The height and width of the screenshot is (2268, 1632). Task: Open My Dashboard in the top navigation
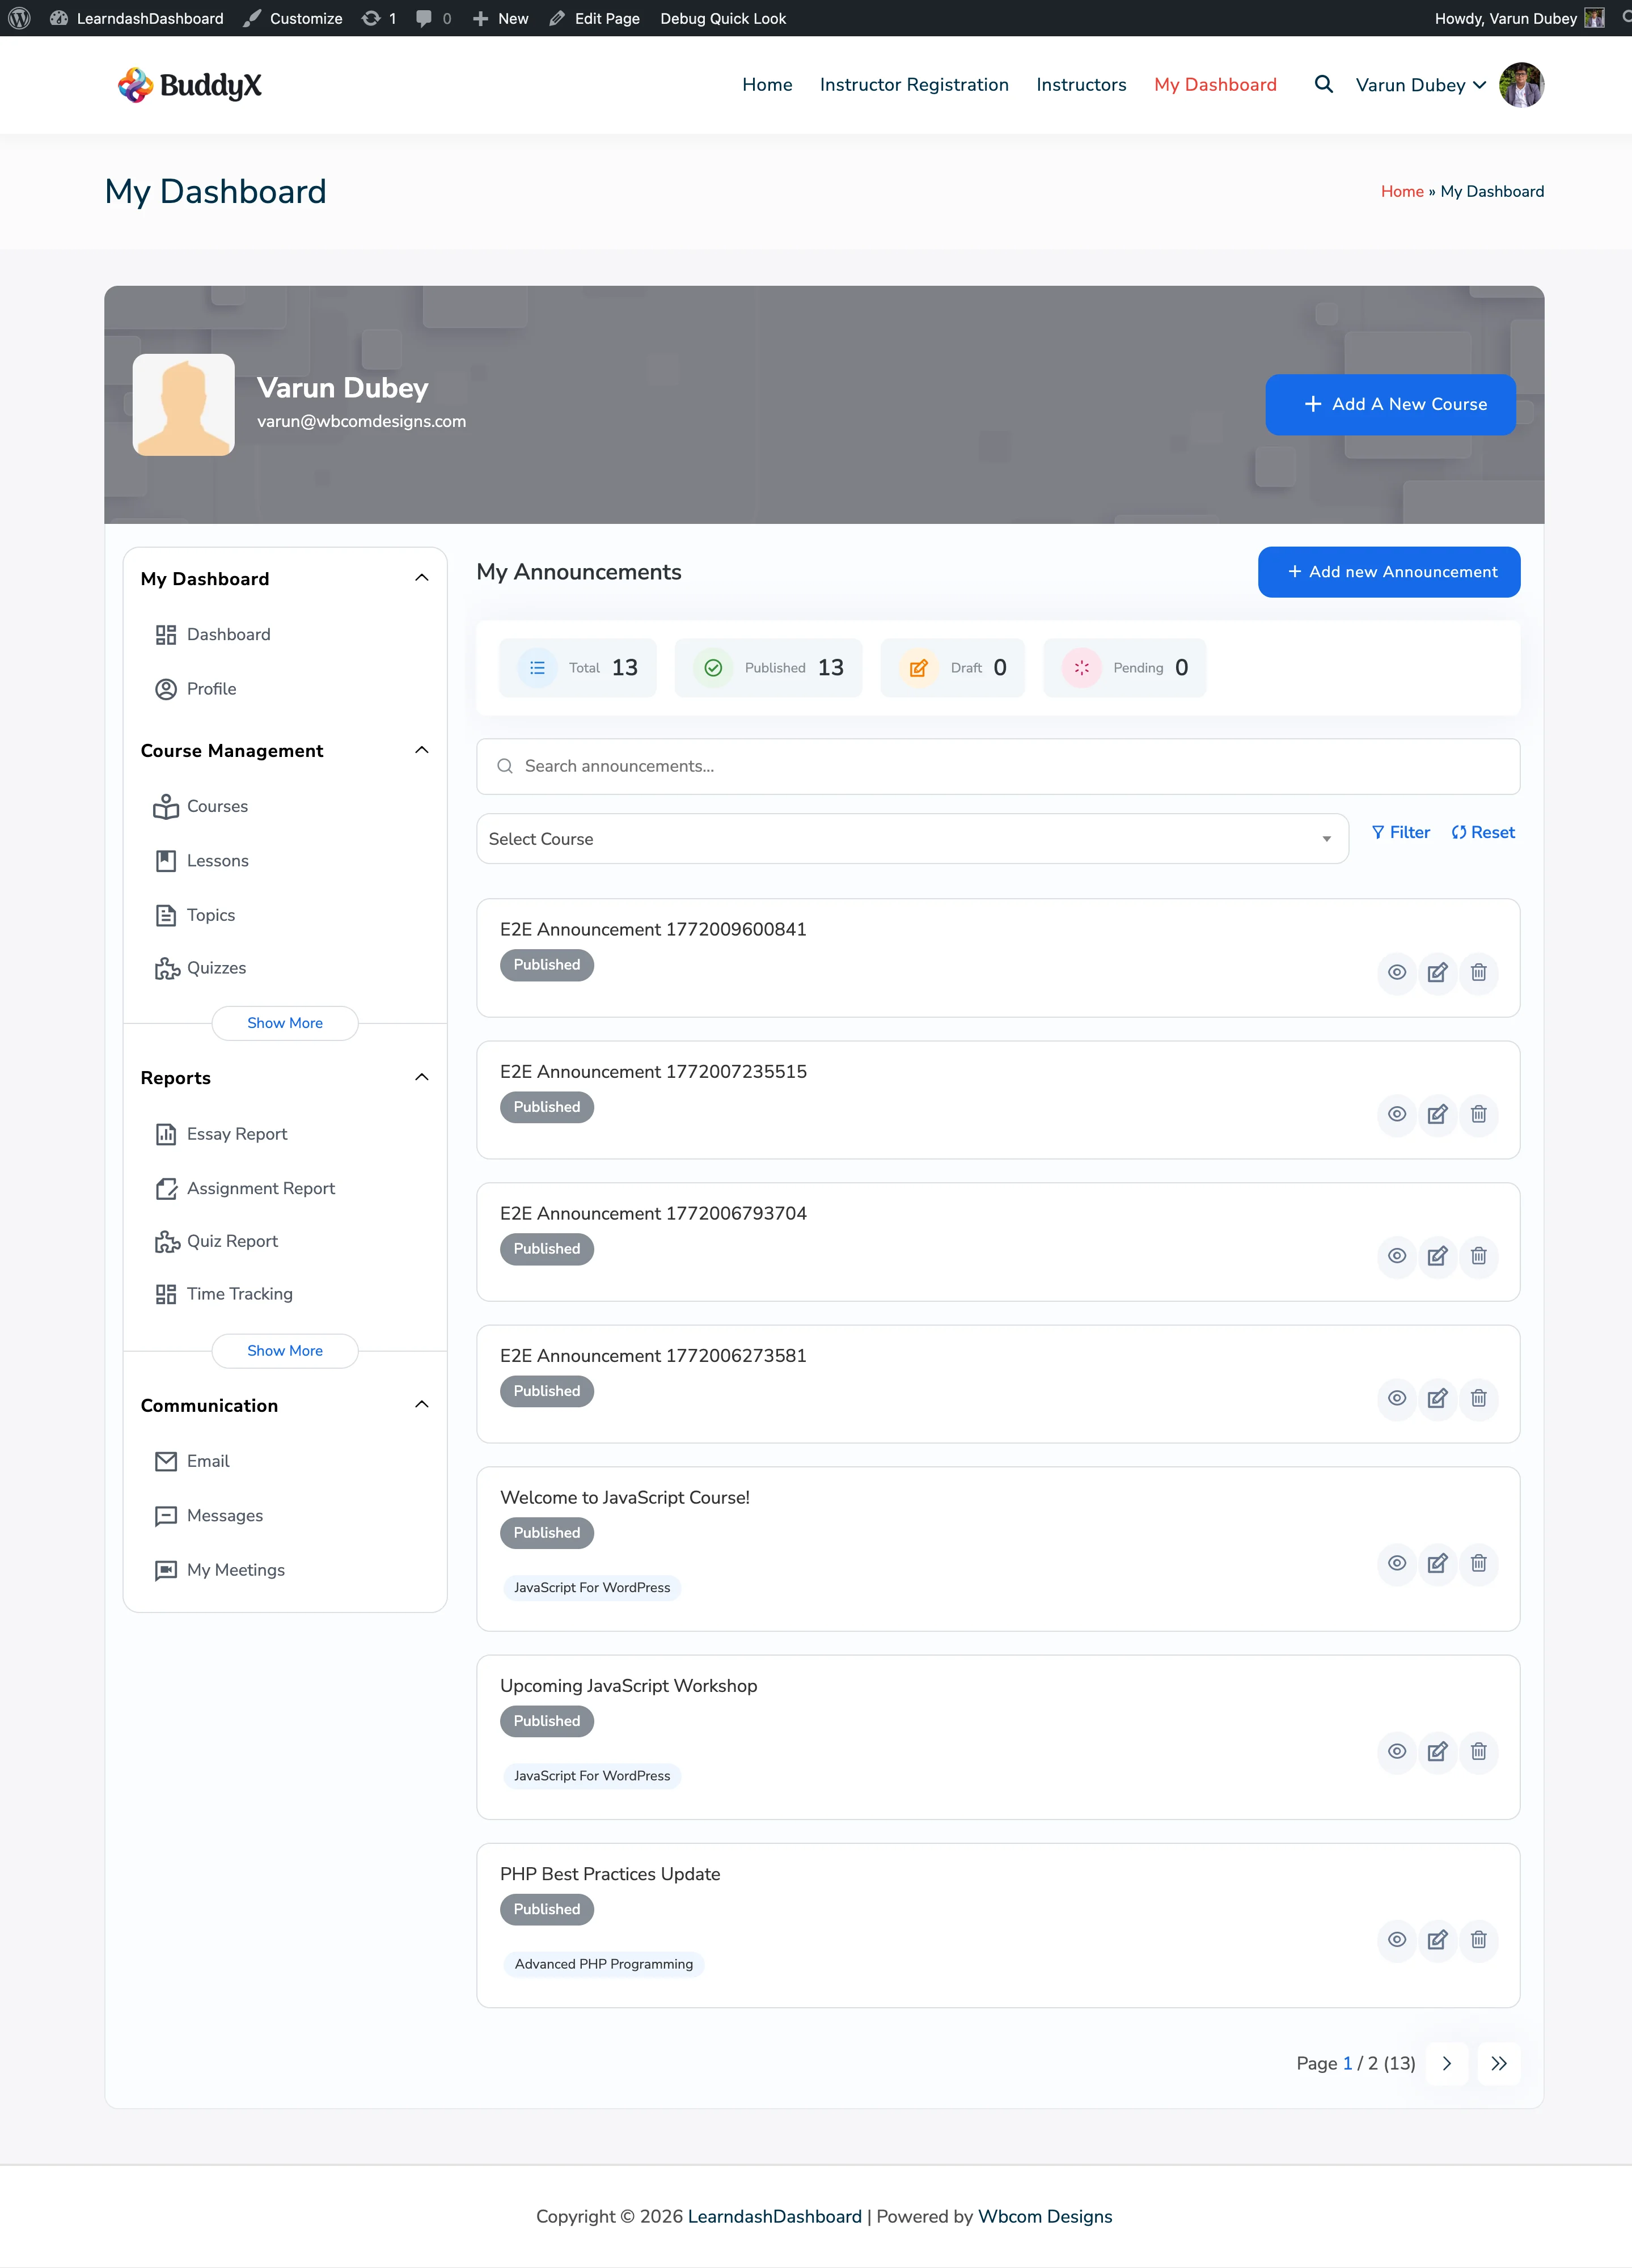tap(1215, 85)
